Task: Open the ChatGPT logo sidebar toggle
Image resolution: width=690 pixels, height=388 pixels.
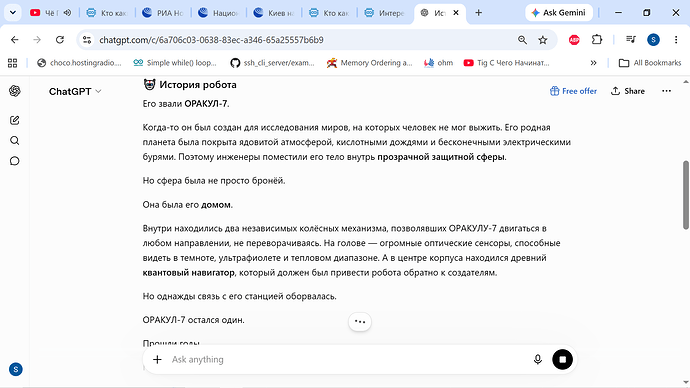Action: click(x=15, y=91)
